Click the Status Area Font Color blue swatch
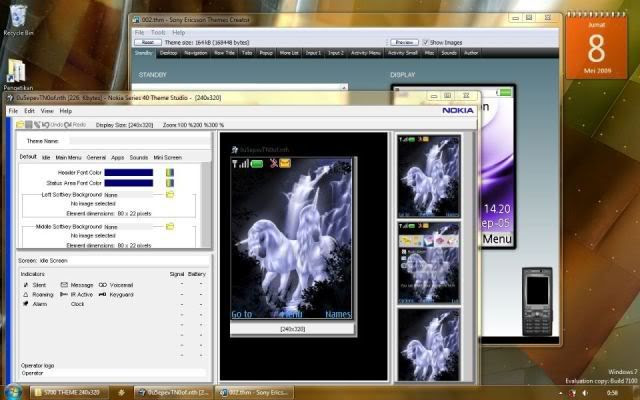 (129, 183)
